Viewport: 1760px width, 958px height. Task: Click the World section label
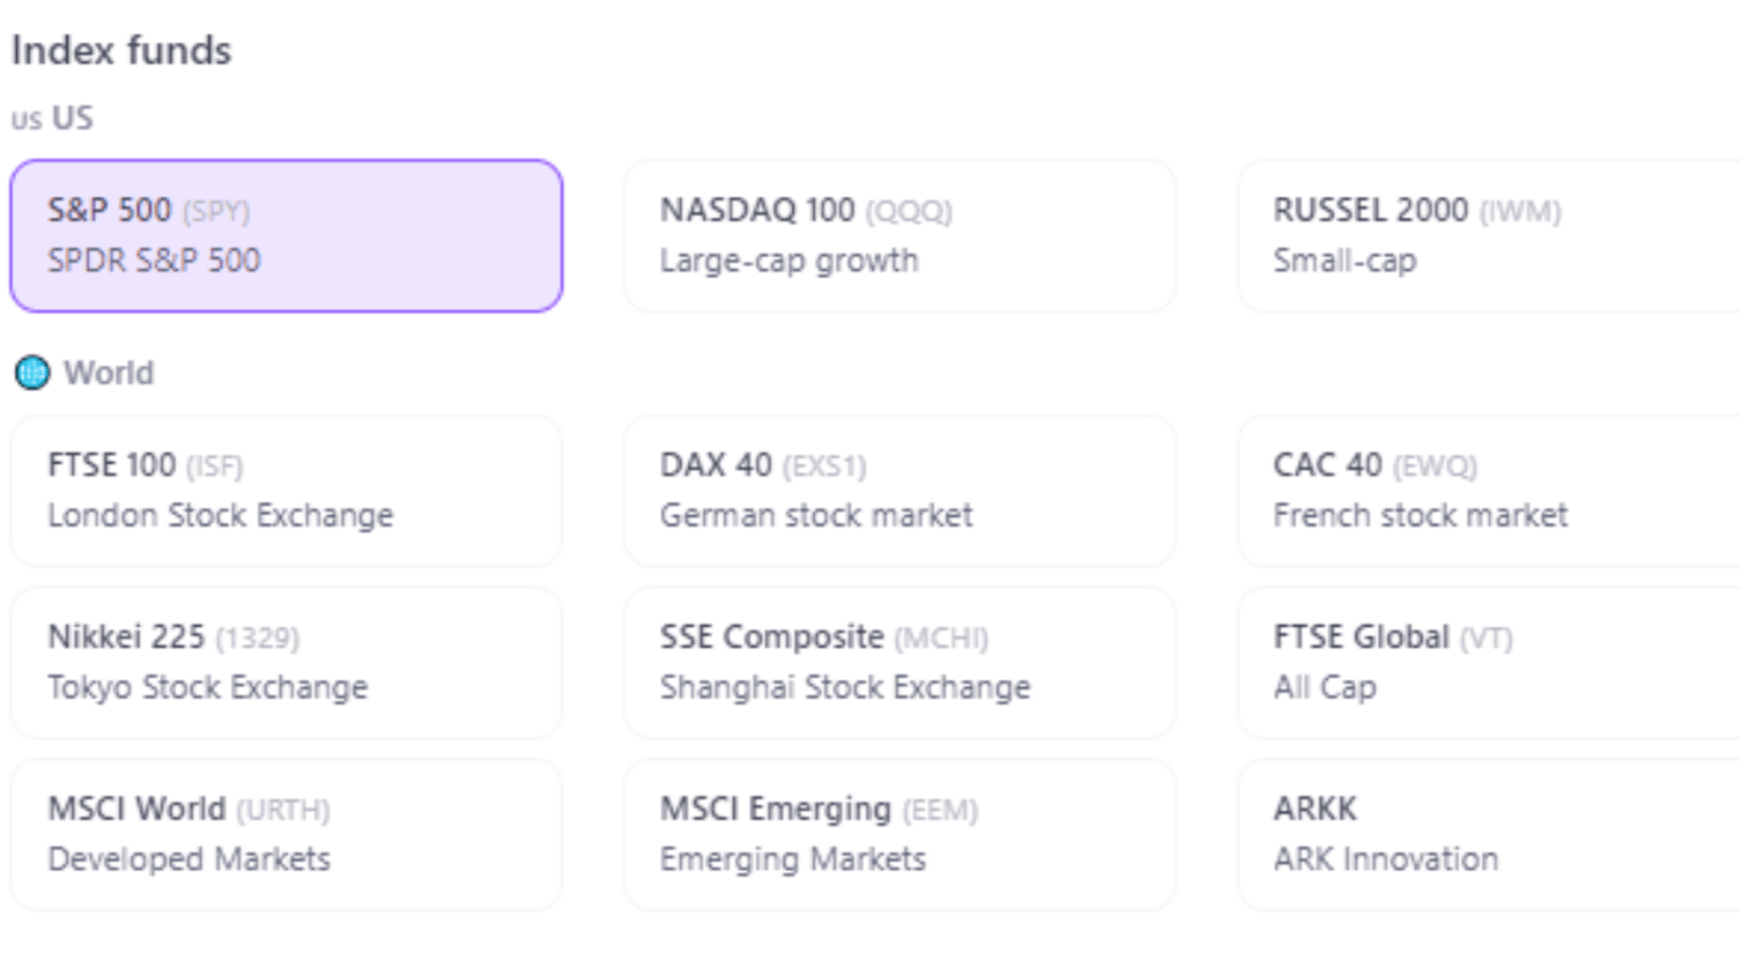click(109, 373)
